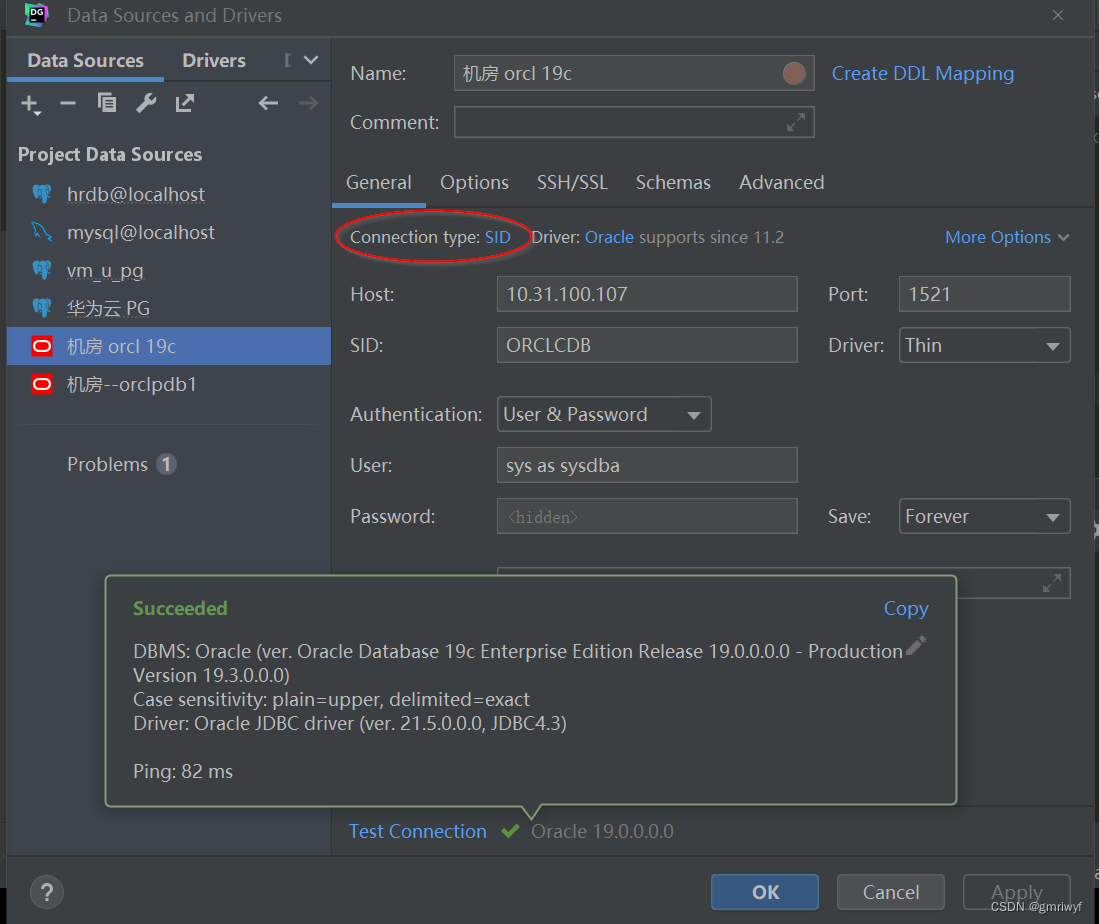Click the User field sys as sysdba
The image size is (1099, 924).
[x=647, y=466]
